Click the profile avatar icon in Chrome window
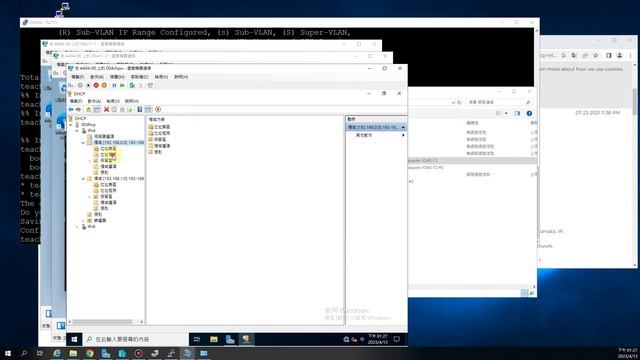The image size is (640, 360). 620,55
